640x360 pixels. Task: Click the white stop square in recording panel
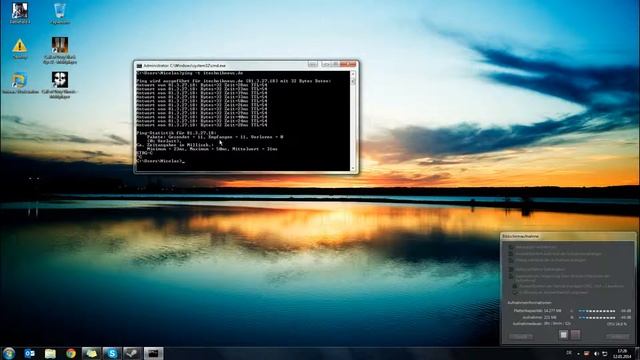coord(563,335)
